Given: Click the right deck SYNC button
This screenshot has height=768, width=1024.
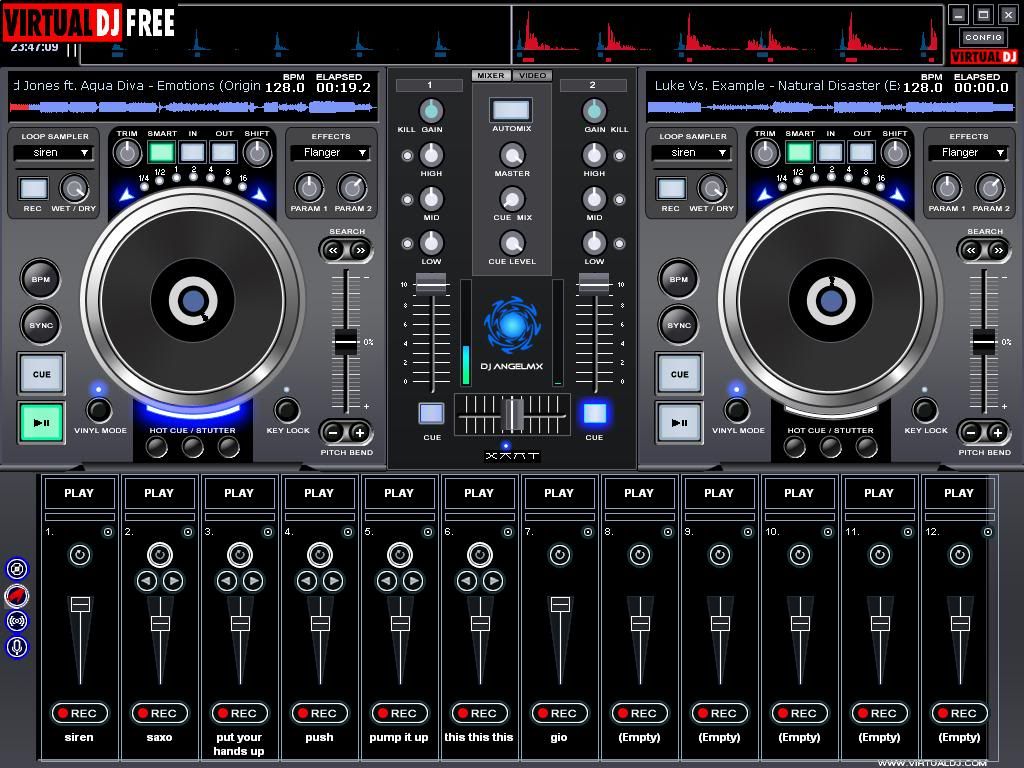Looking at the screenshot, I should coord(679,325).
